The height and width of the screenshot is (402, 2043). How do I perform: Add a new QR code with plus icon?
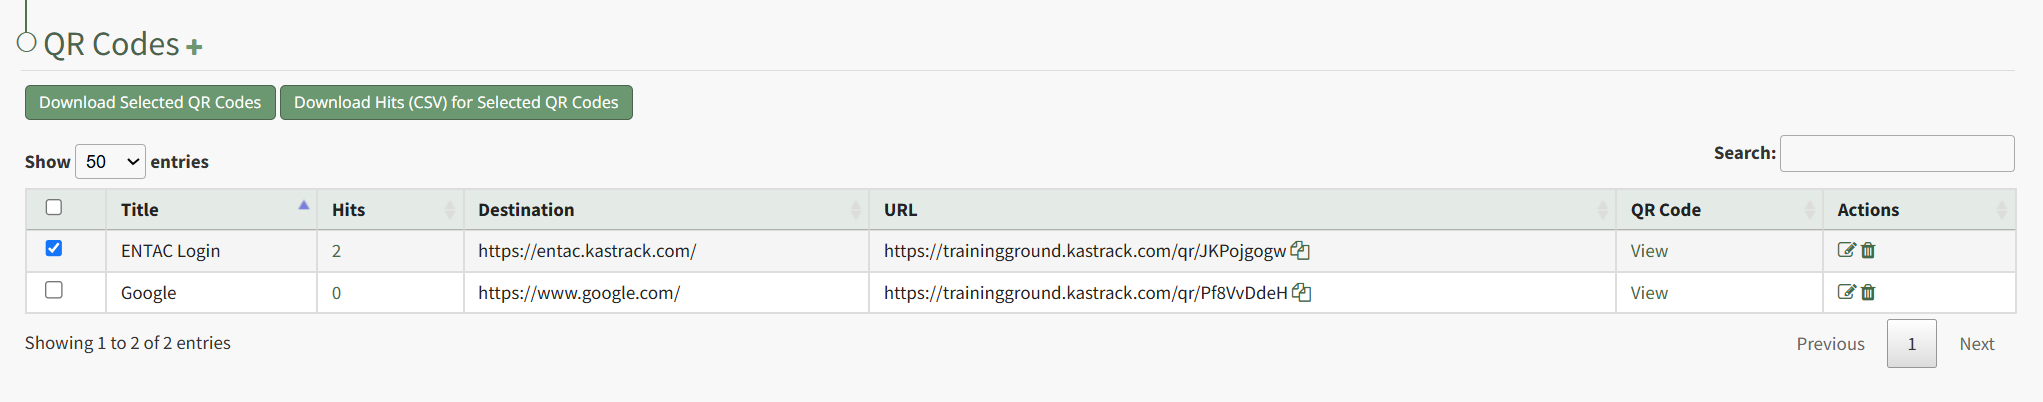coord(194,47)
